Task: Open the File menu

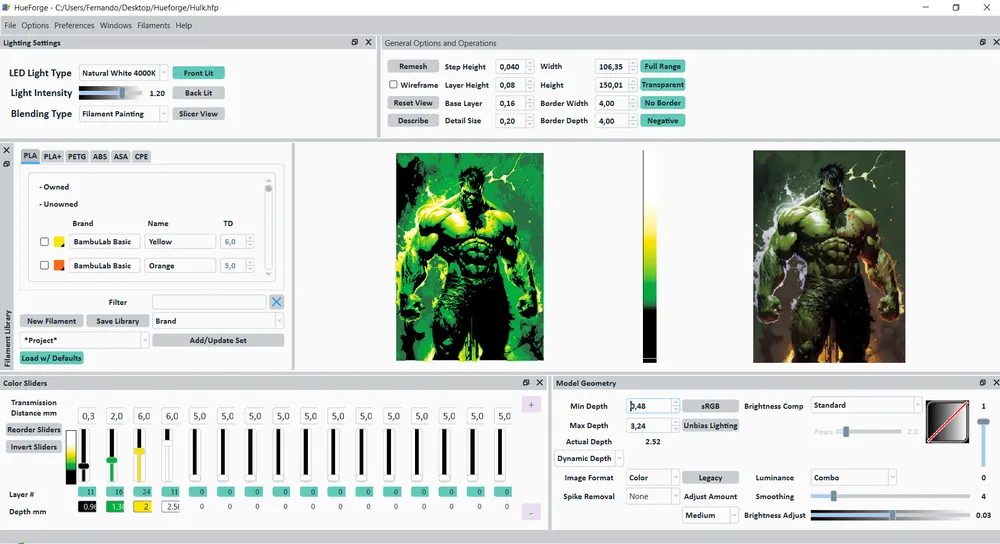Action: click(x=10, y=26)
